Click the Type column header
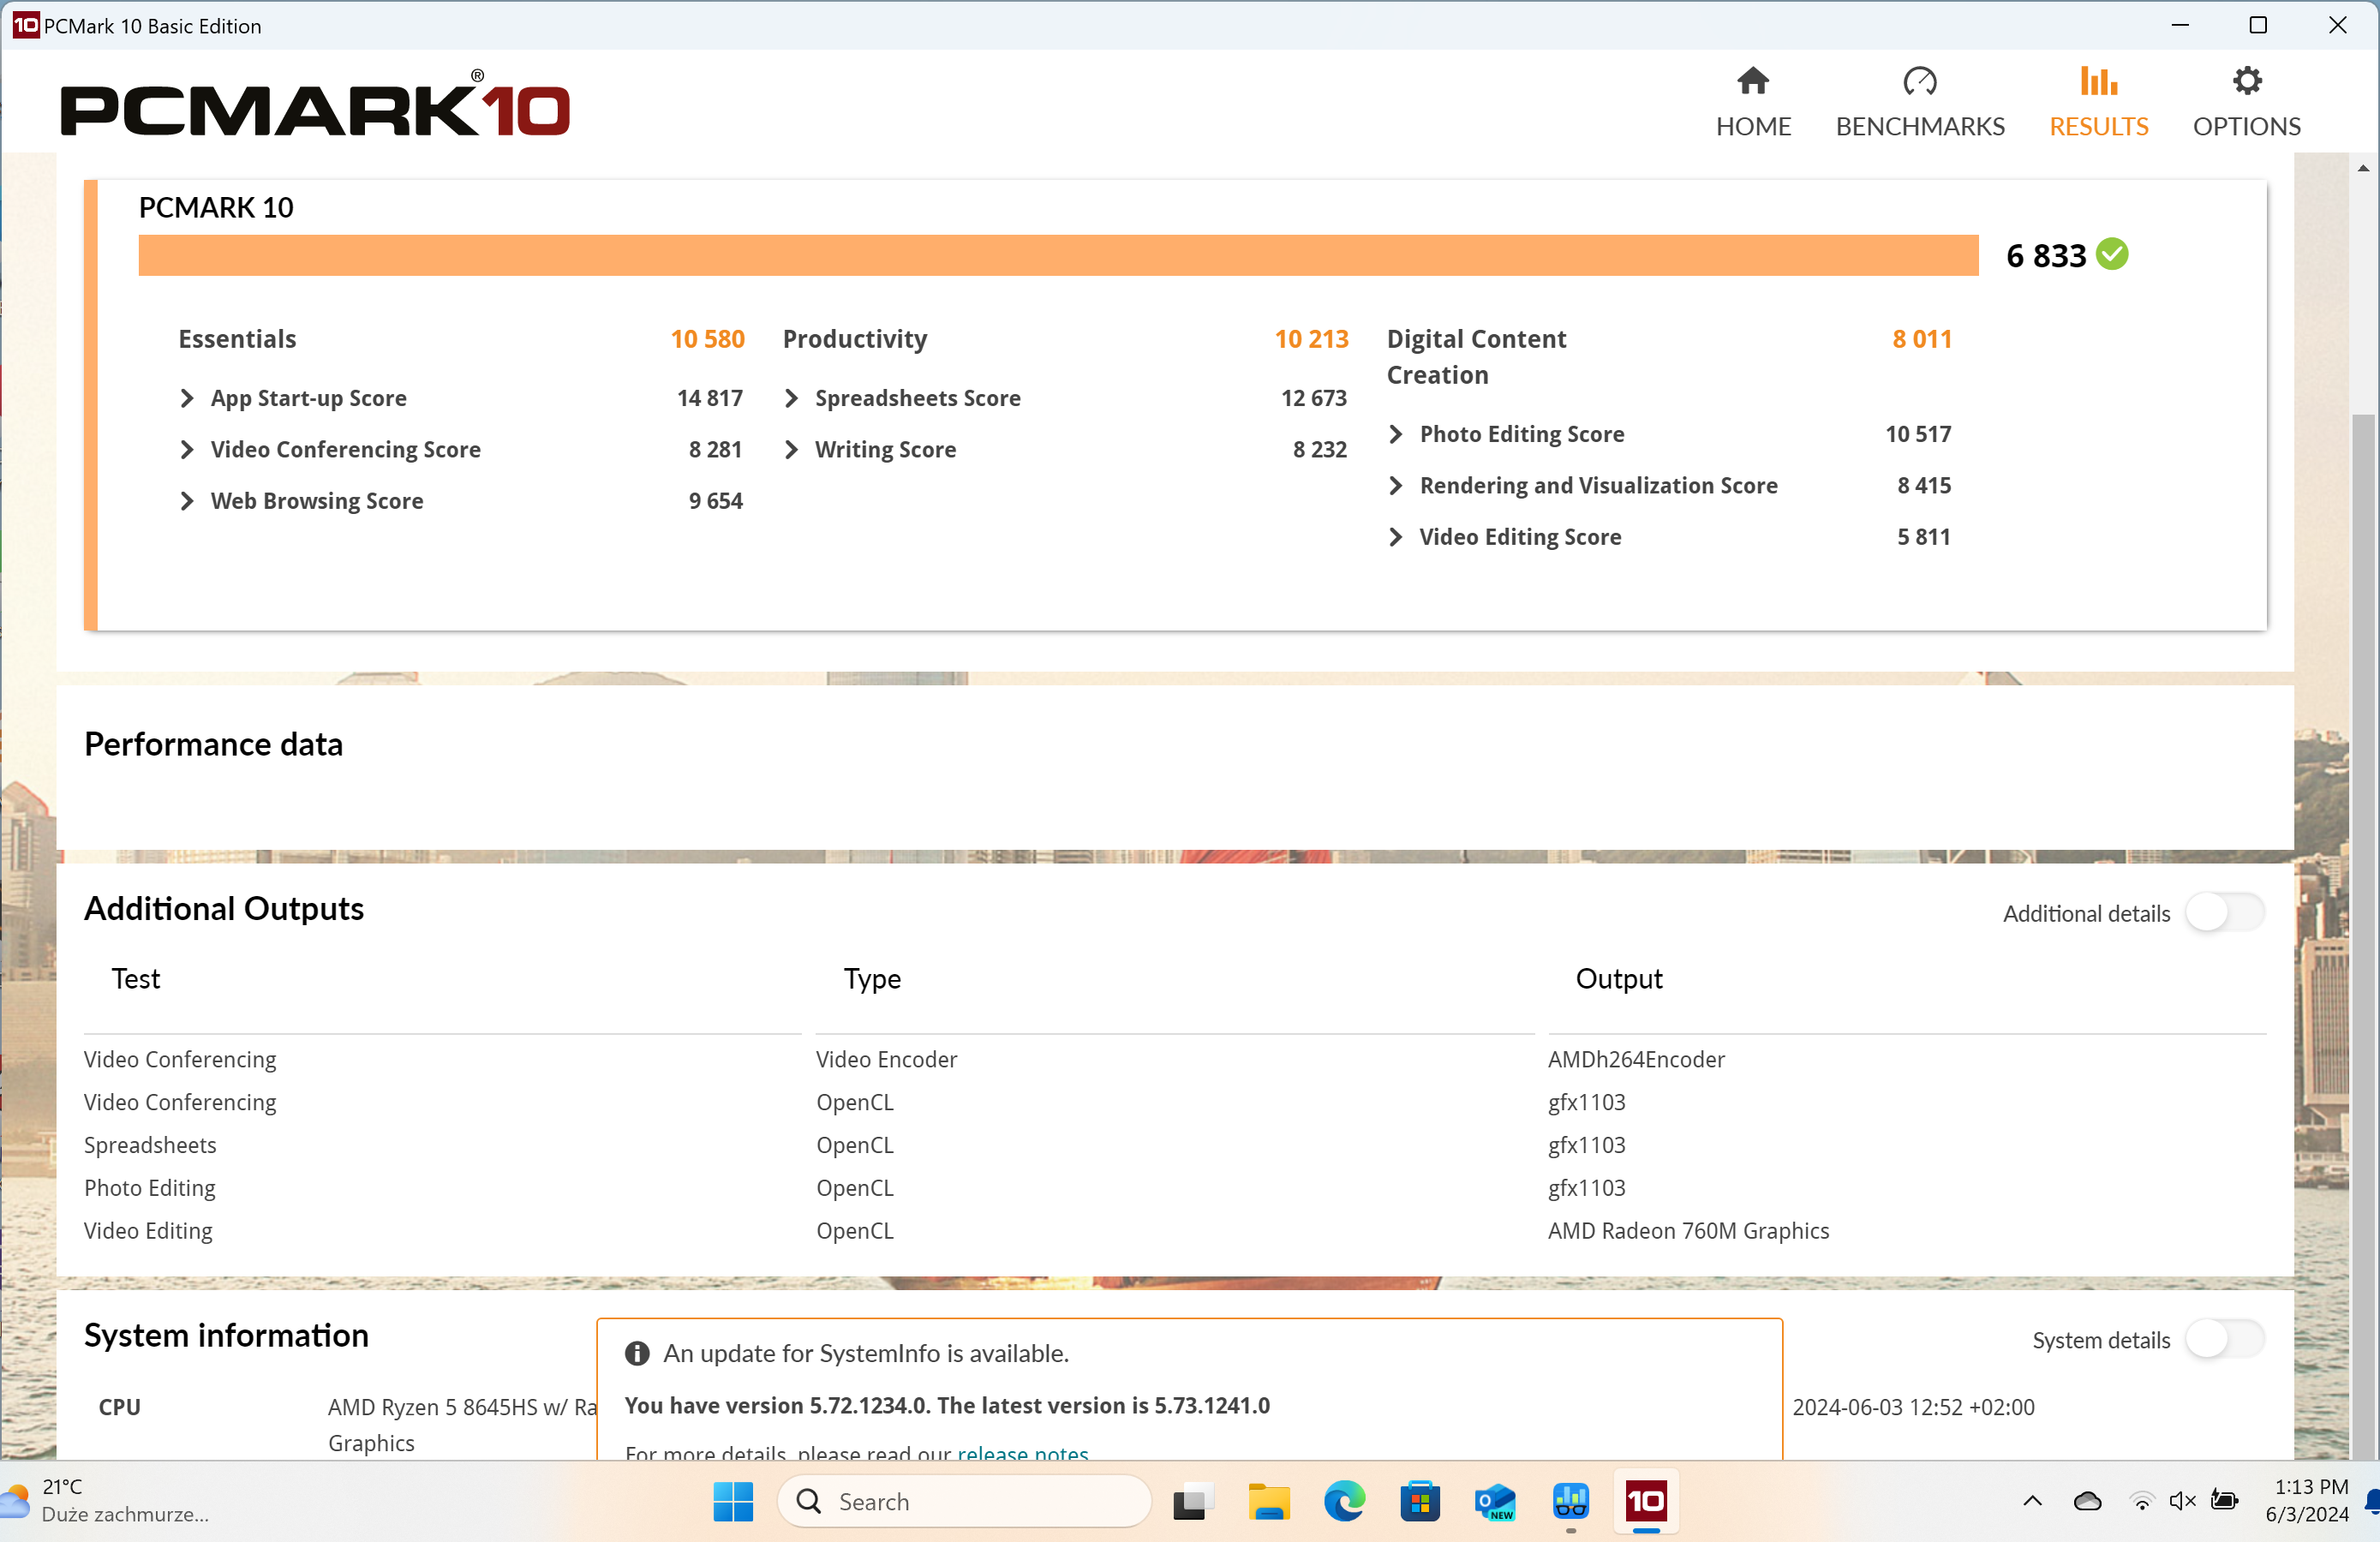 (x=872, y=978)
